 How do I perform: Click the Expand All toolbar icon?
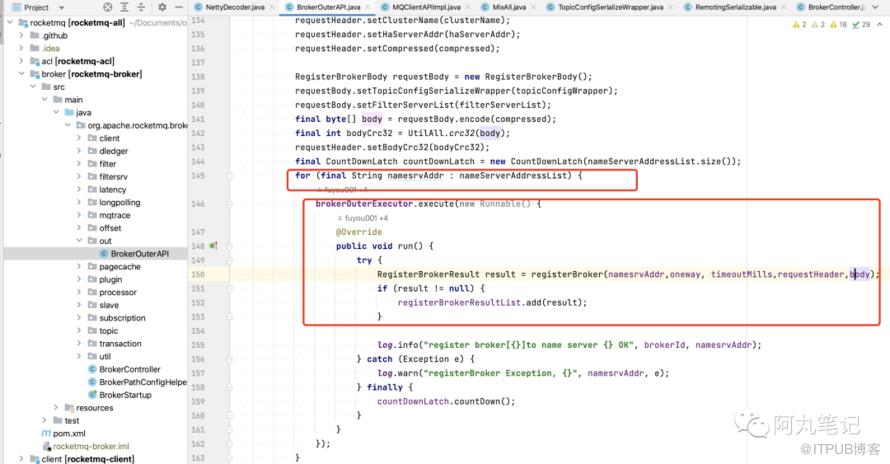coord(124,7)
